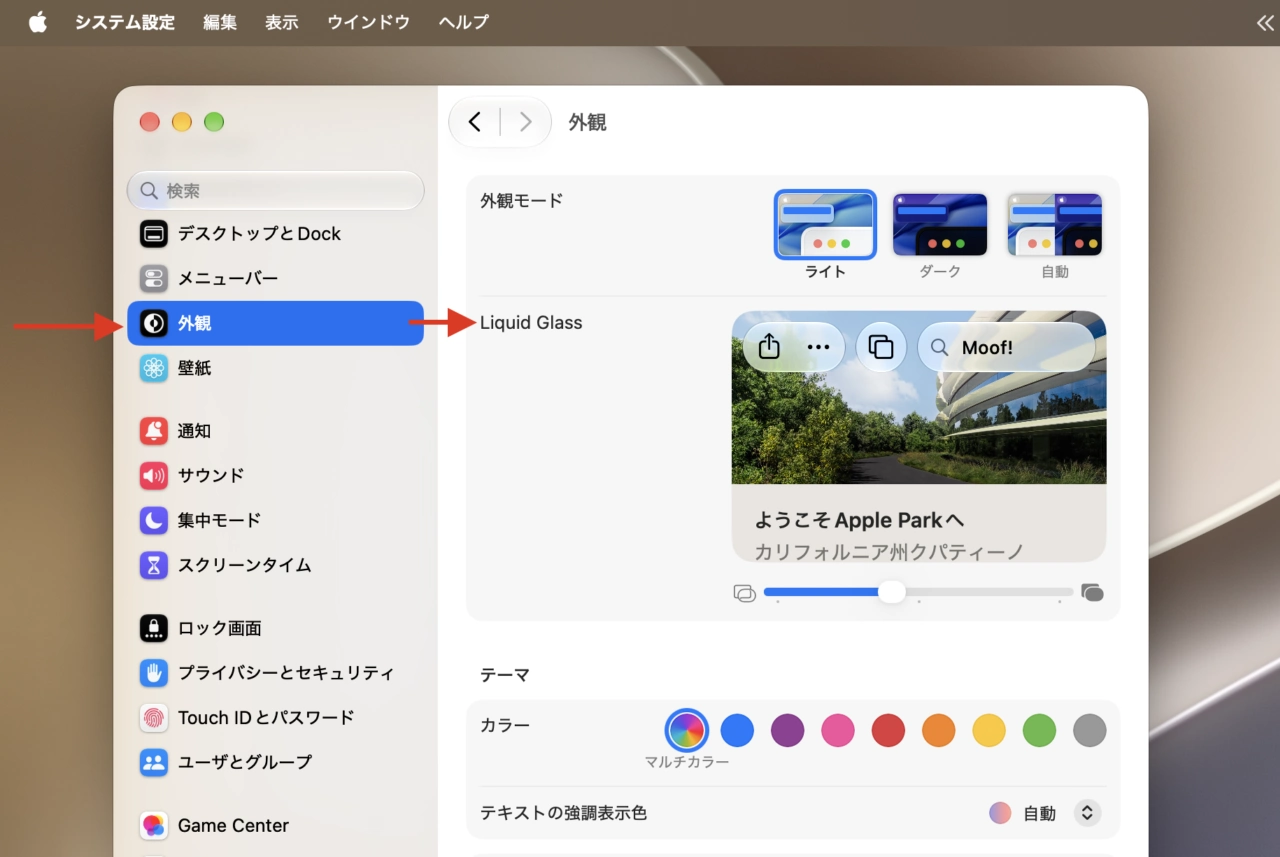This screenshot has width=1280, height=857.
Task: Select the 外観 sidebar icon
Action: click(153, 323)
